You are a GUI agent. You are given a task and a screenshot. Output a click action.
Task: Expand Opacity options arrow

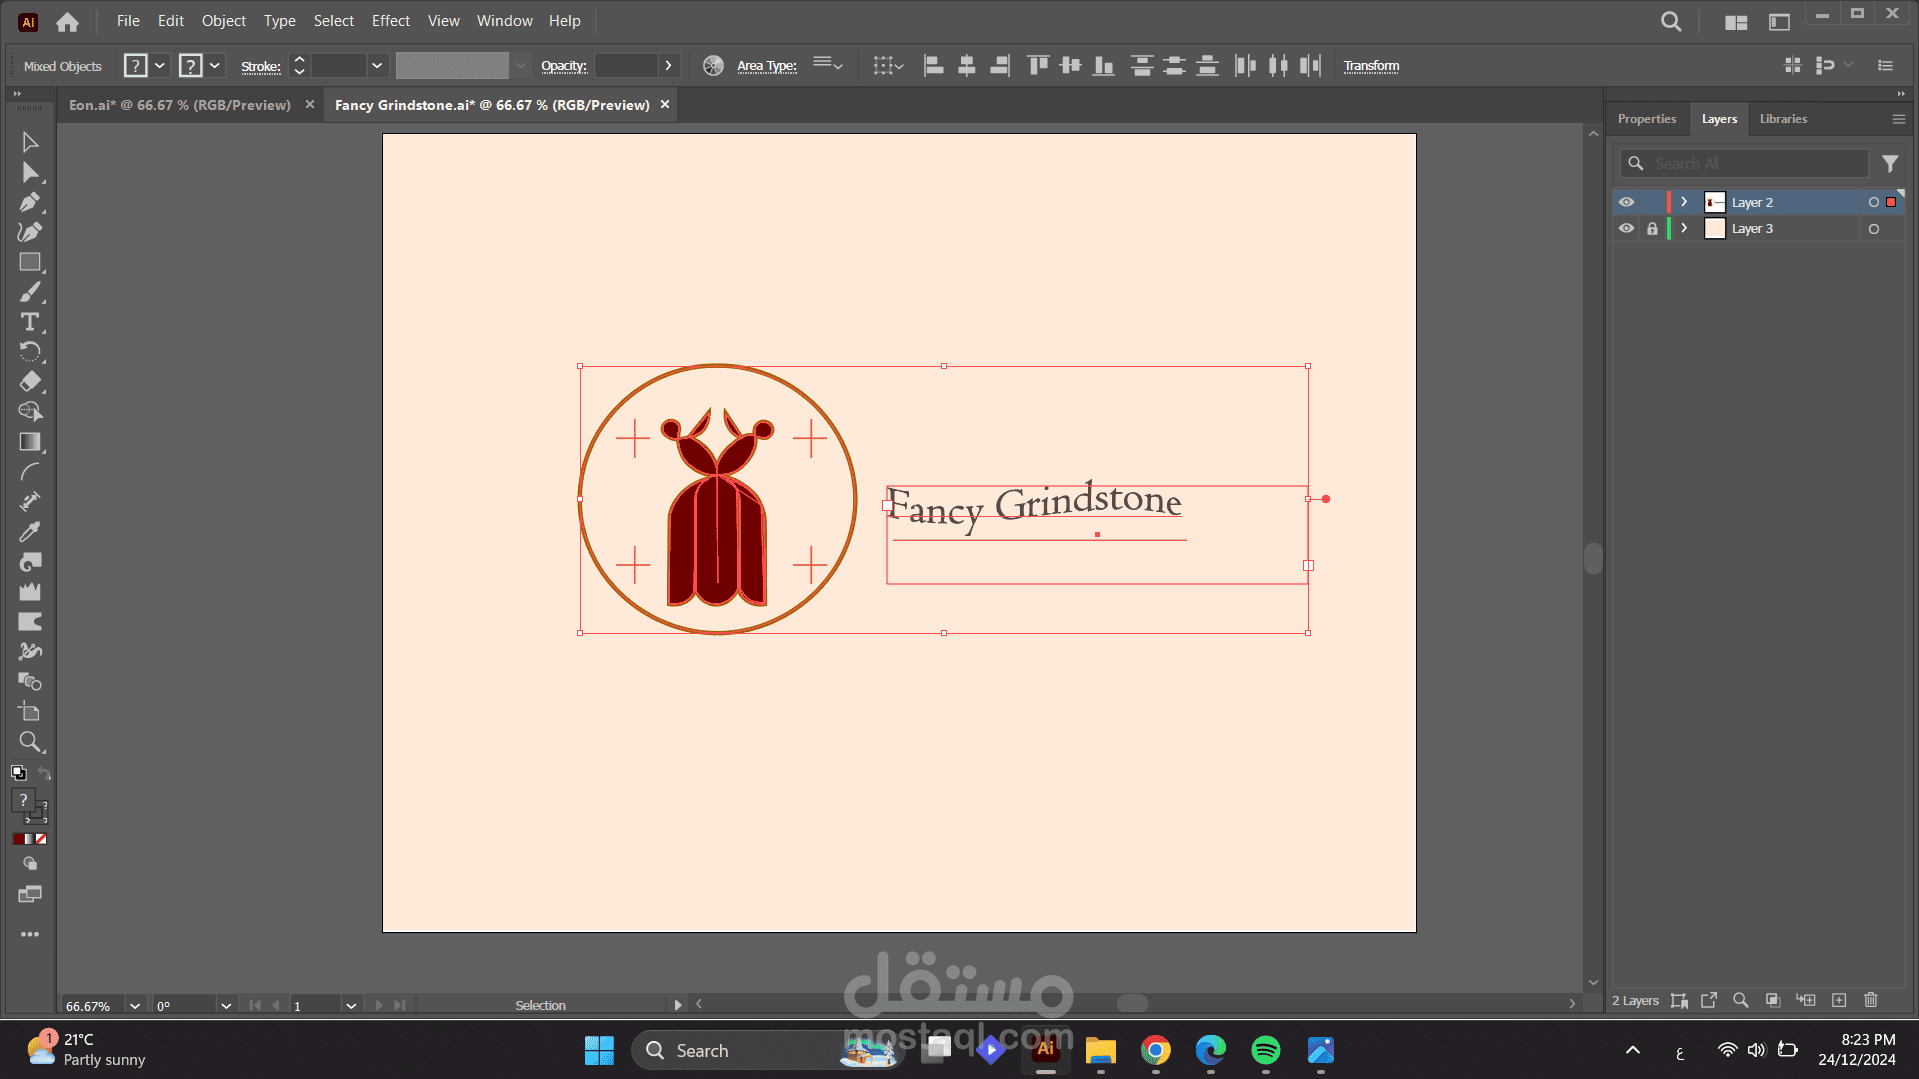click(x=668, y=66)
